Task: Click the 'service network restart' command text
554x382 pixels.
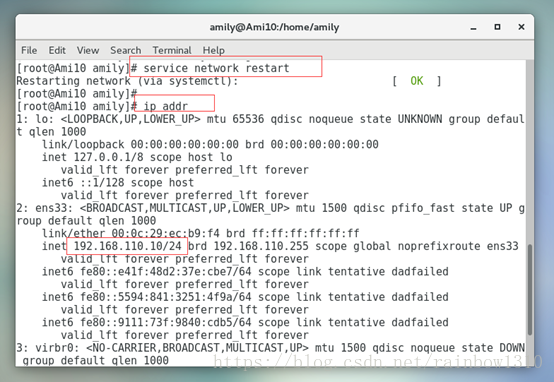Action: (216, 68)
